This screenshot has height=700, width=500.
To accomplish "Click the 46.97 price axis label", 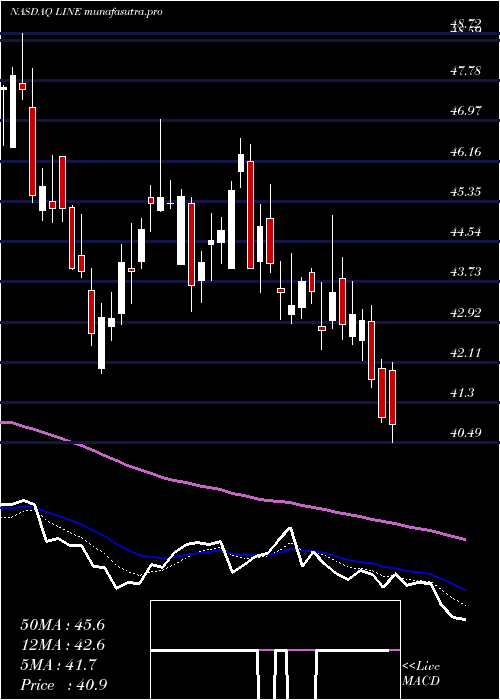I will tap(466, 111).
